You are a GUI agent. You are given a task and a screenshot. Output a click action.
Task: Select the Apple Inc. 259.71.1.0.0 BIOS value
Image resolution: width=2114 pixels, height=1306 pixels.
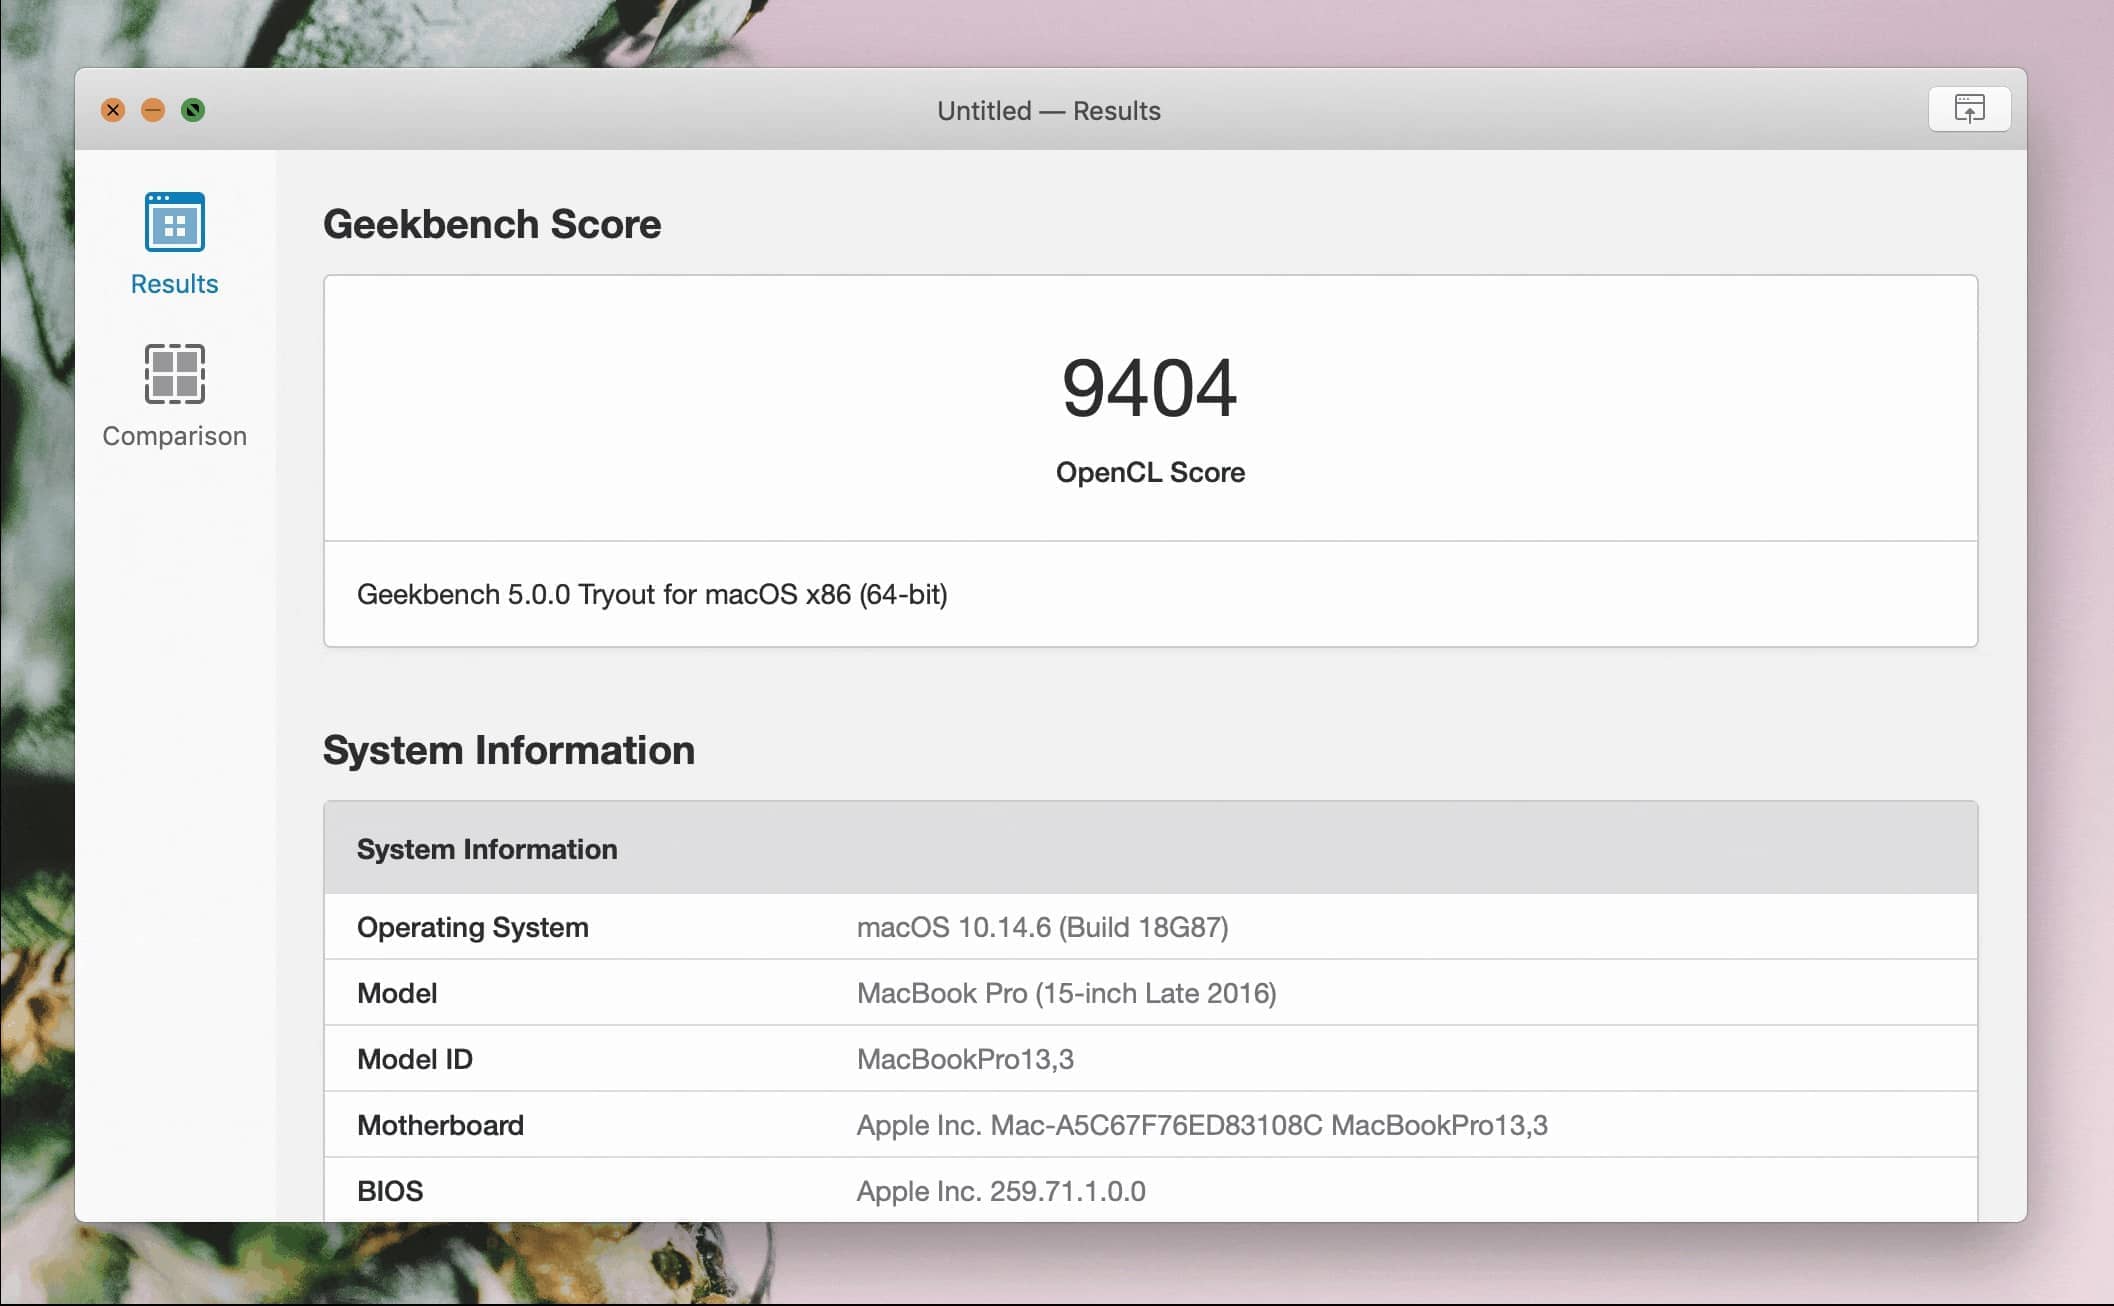(1001, 1191)
